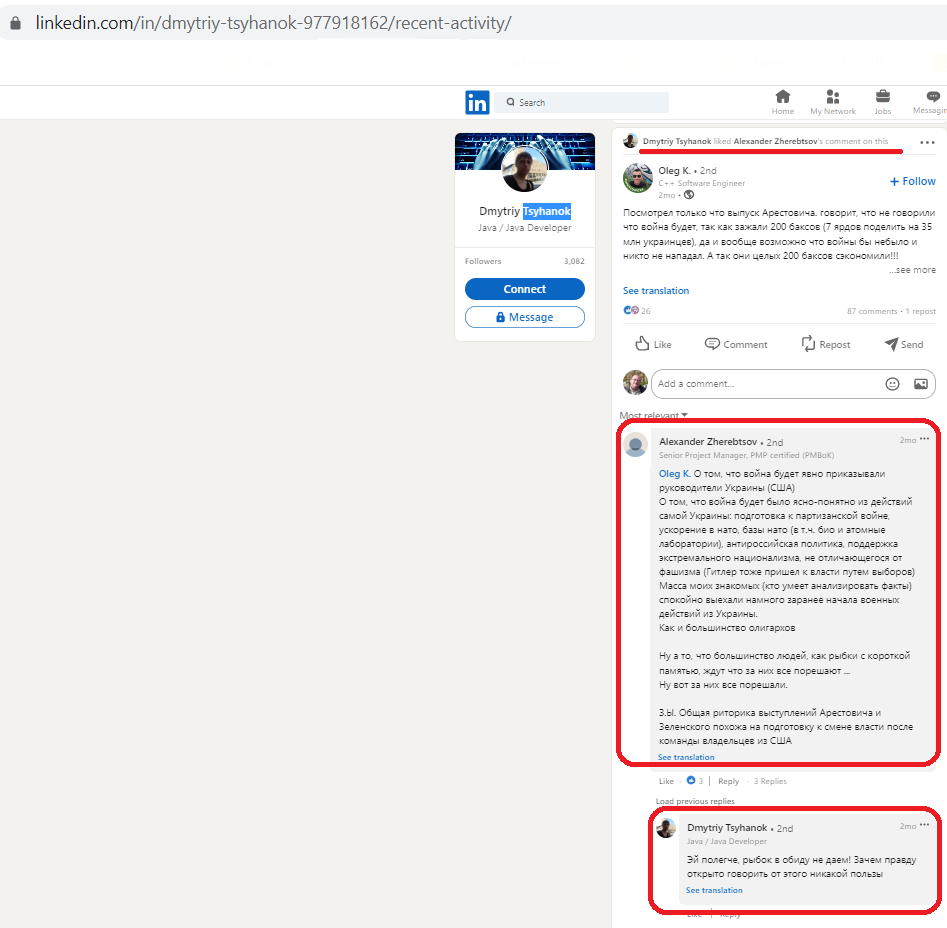
Task: Load previous replies
Action: pos(695,801)
